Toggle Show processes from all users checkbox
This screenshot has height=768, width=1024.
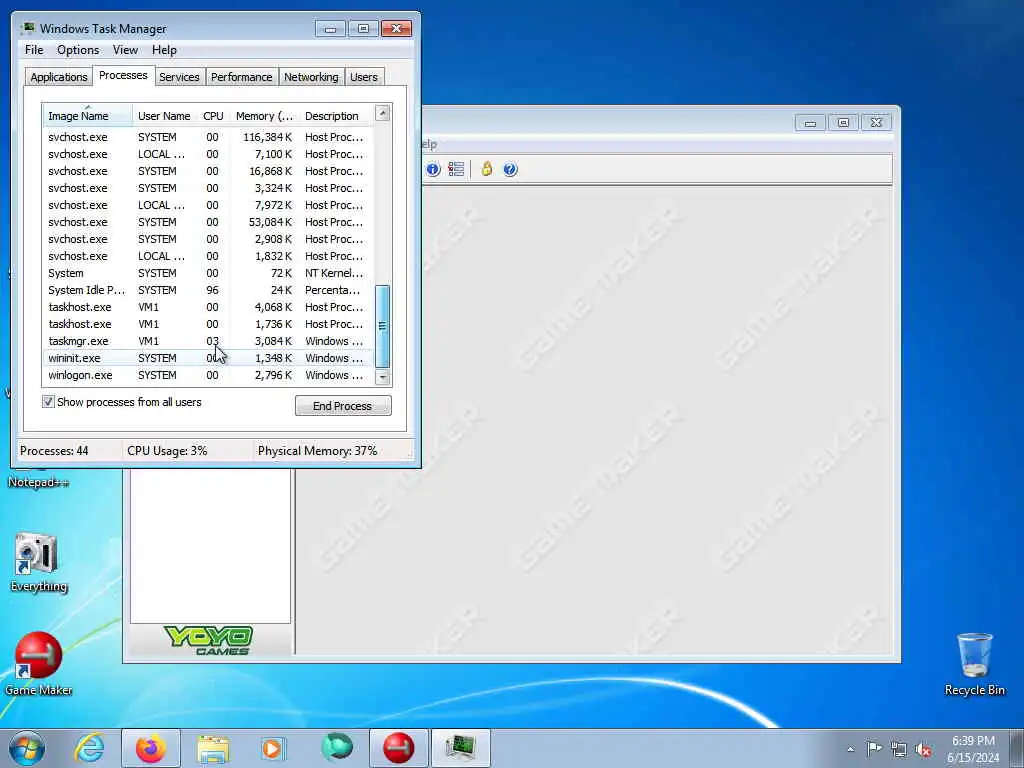click(x=48, y=402)
